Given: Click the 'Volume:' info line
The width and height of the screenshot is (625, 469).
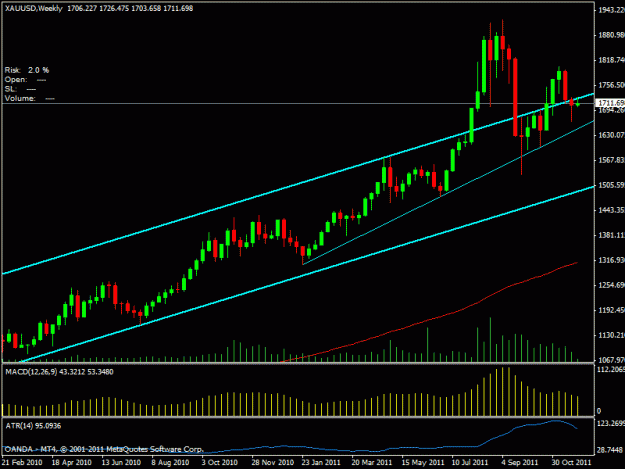Looking at the screenshot, I should tap(29, 98).
